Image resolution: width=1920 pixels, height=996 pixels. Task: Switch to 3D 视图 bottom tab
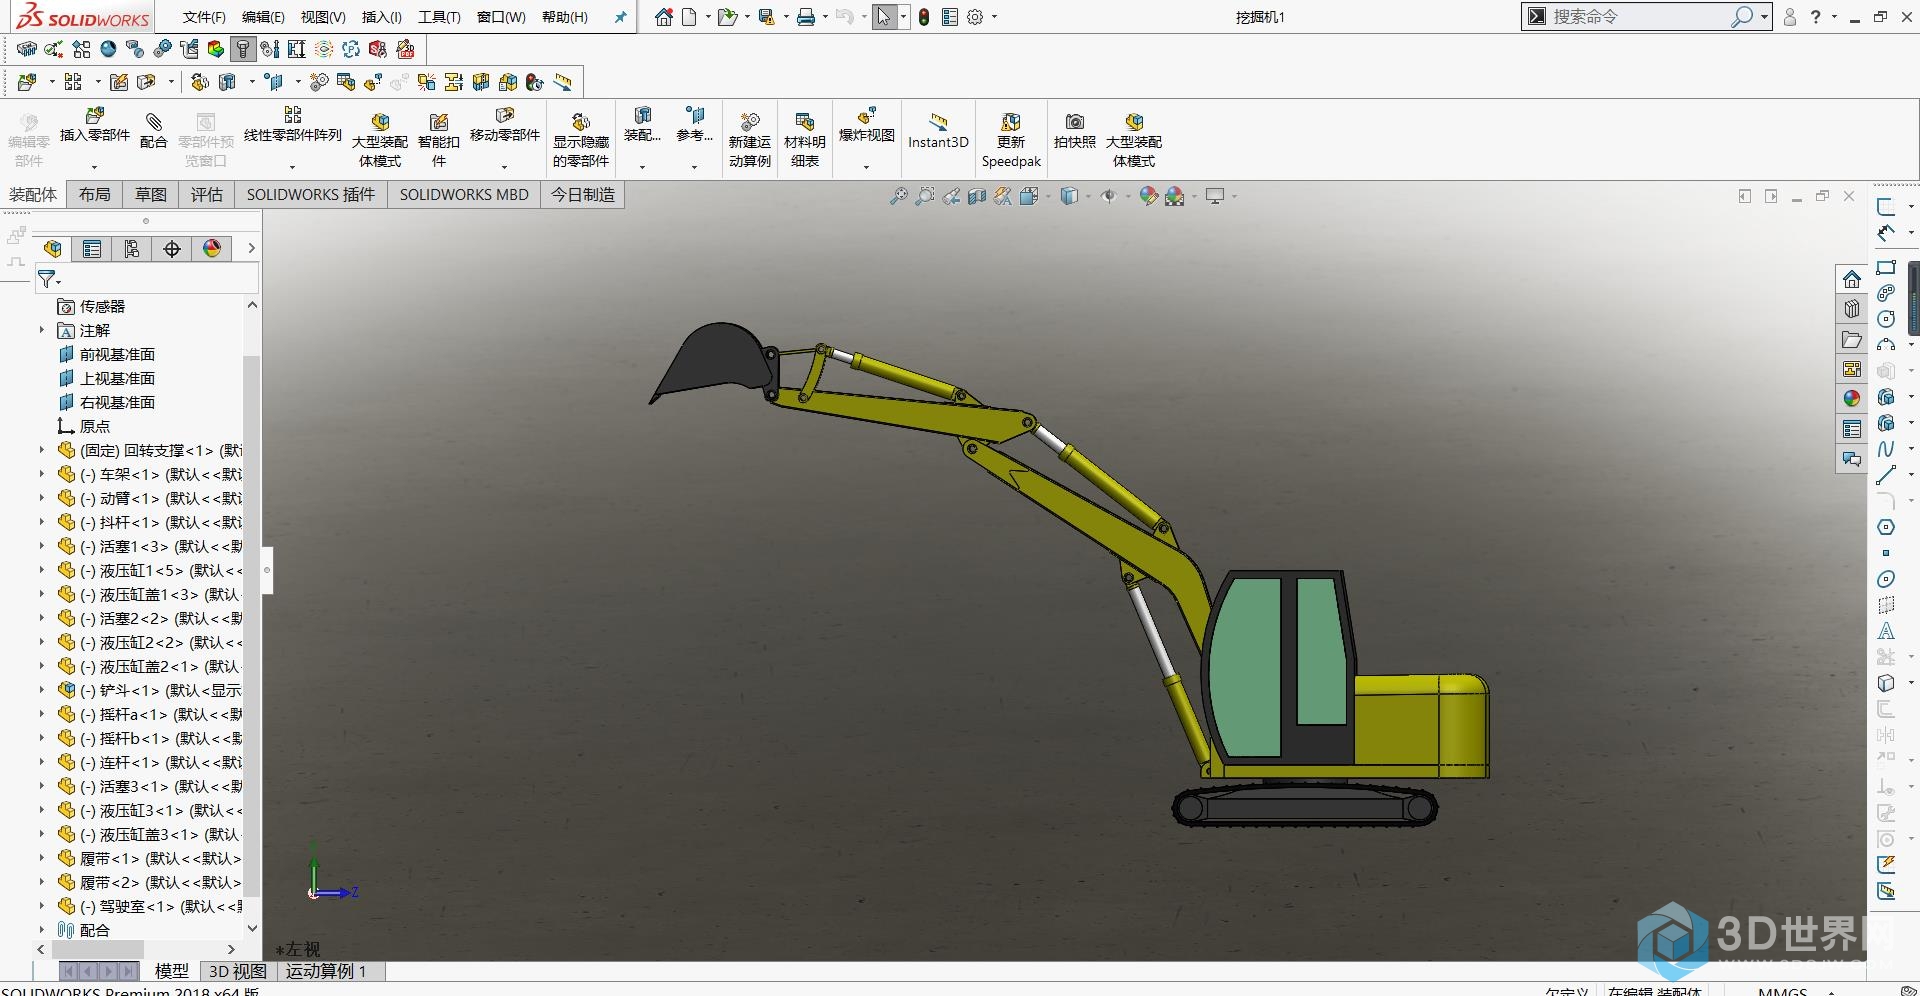tap(237, 971)
